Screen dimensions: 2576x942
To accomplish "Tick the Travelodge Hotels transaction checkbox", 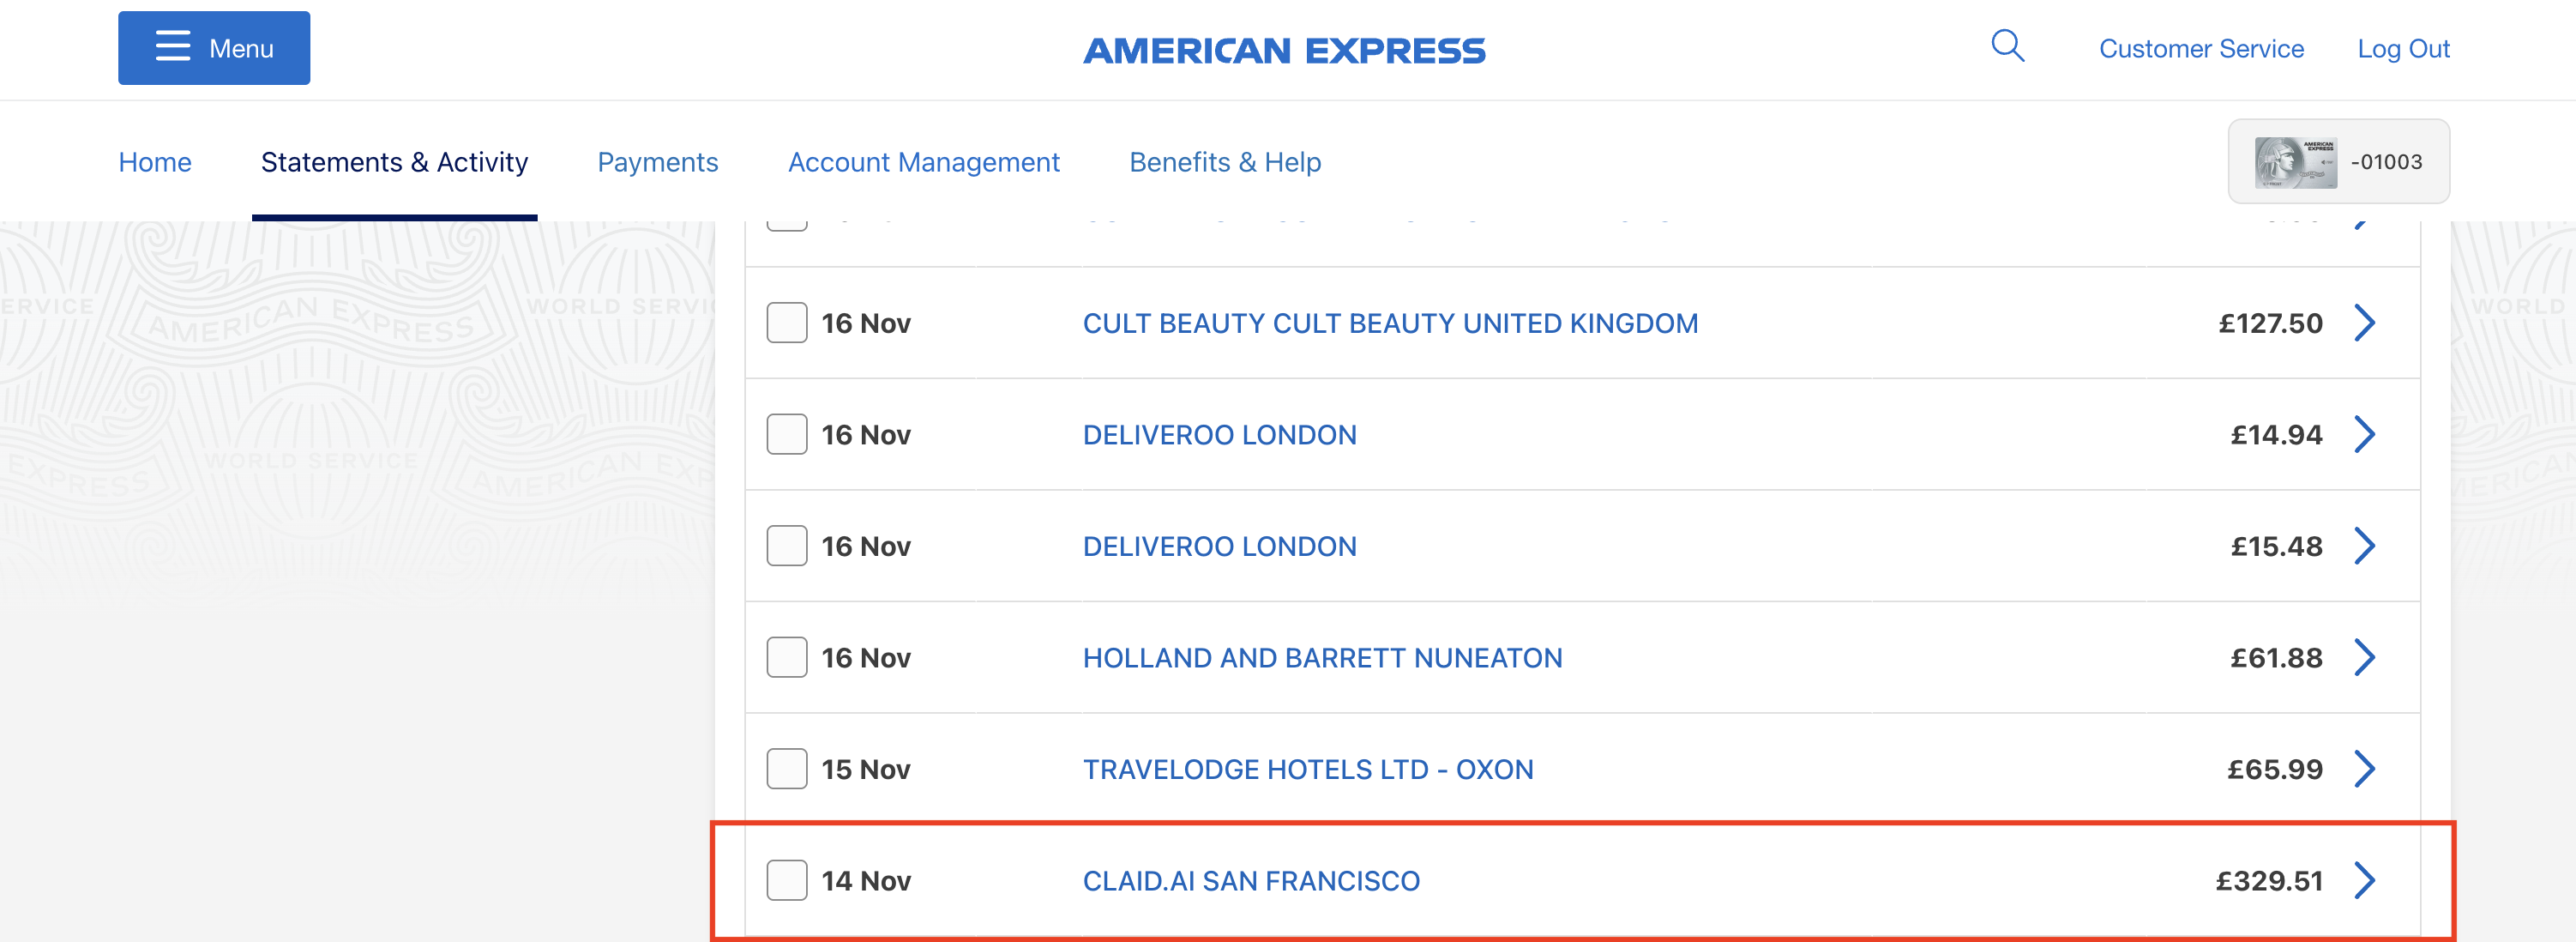I will [x=787, y=769].
